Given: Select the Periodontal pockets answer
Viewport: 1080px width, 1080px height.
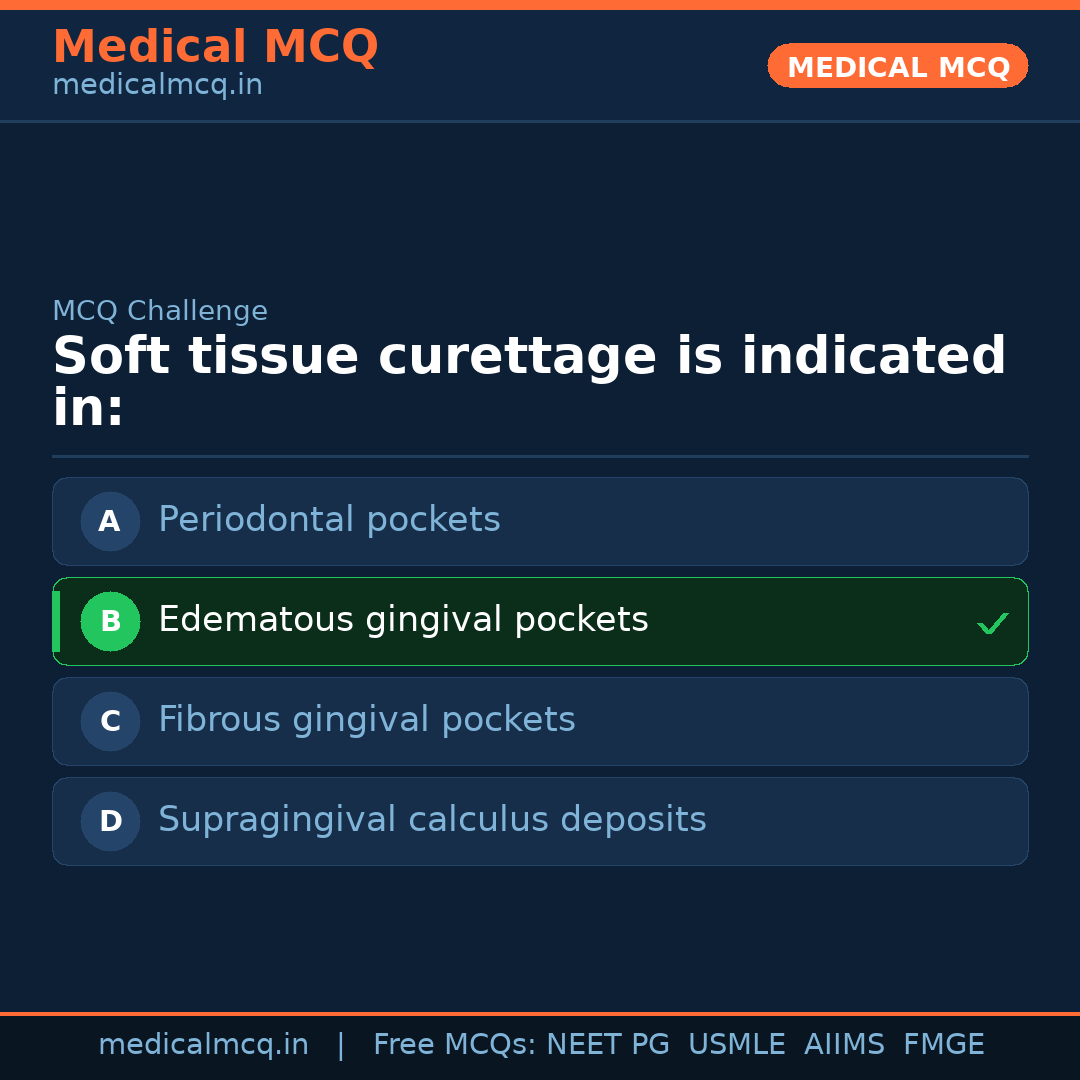Looking at the screenshot, I should 329,520.
